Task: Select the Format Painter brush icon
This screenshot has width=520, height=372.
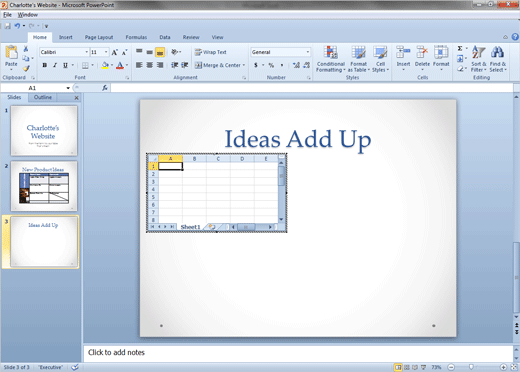Action: [x=26, y=68]
